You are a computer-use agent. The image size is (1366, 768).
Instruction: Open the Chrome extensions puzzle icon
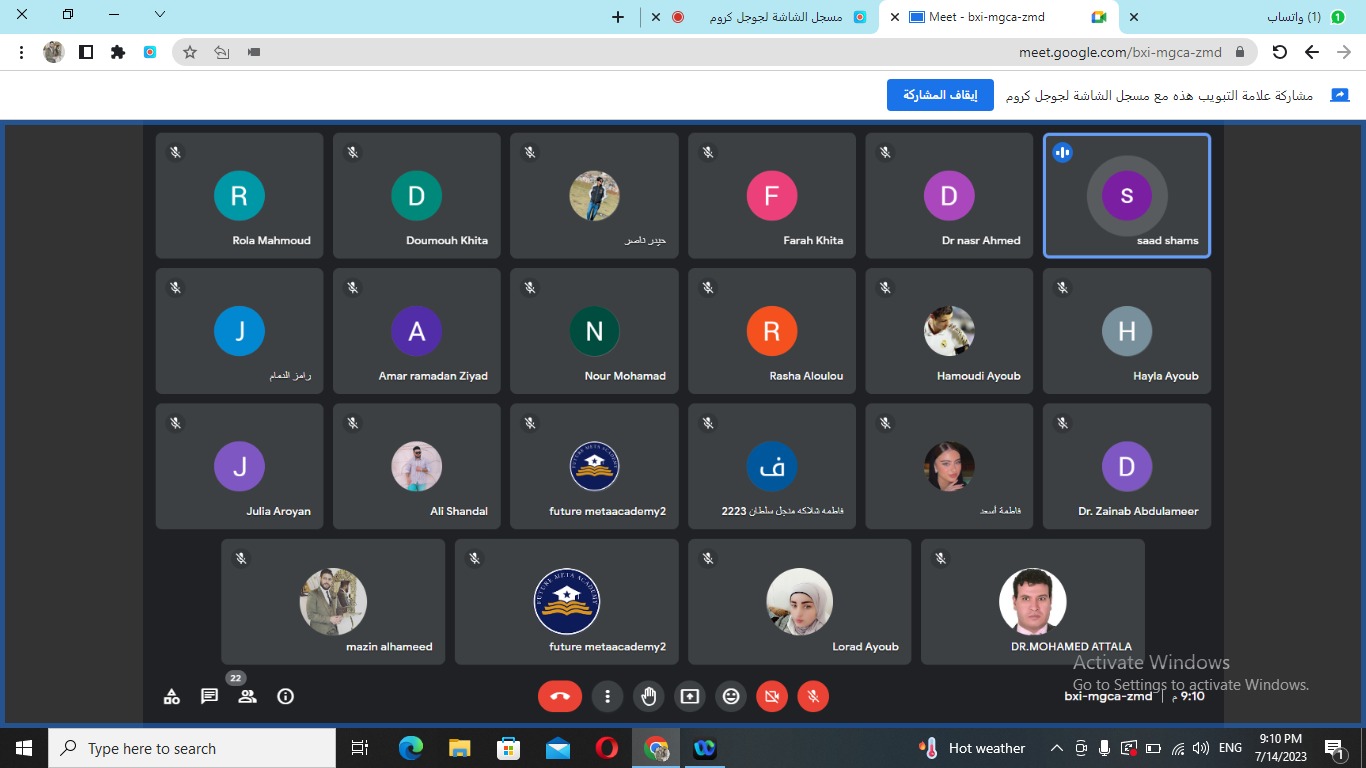coord(118,52)
